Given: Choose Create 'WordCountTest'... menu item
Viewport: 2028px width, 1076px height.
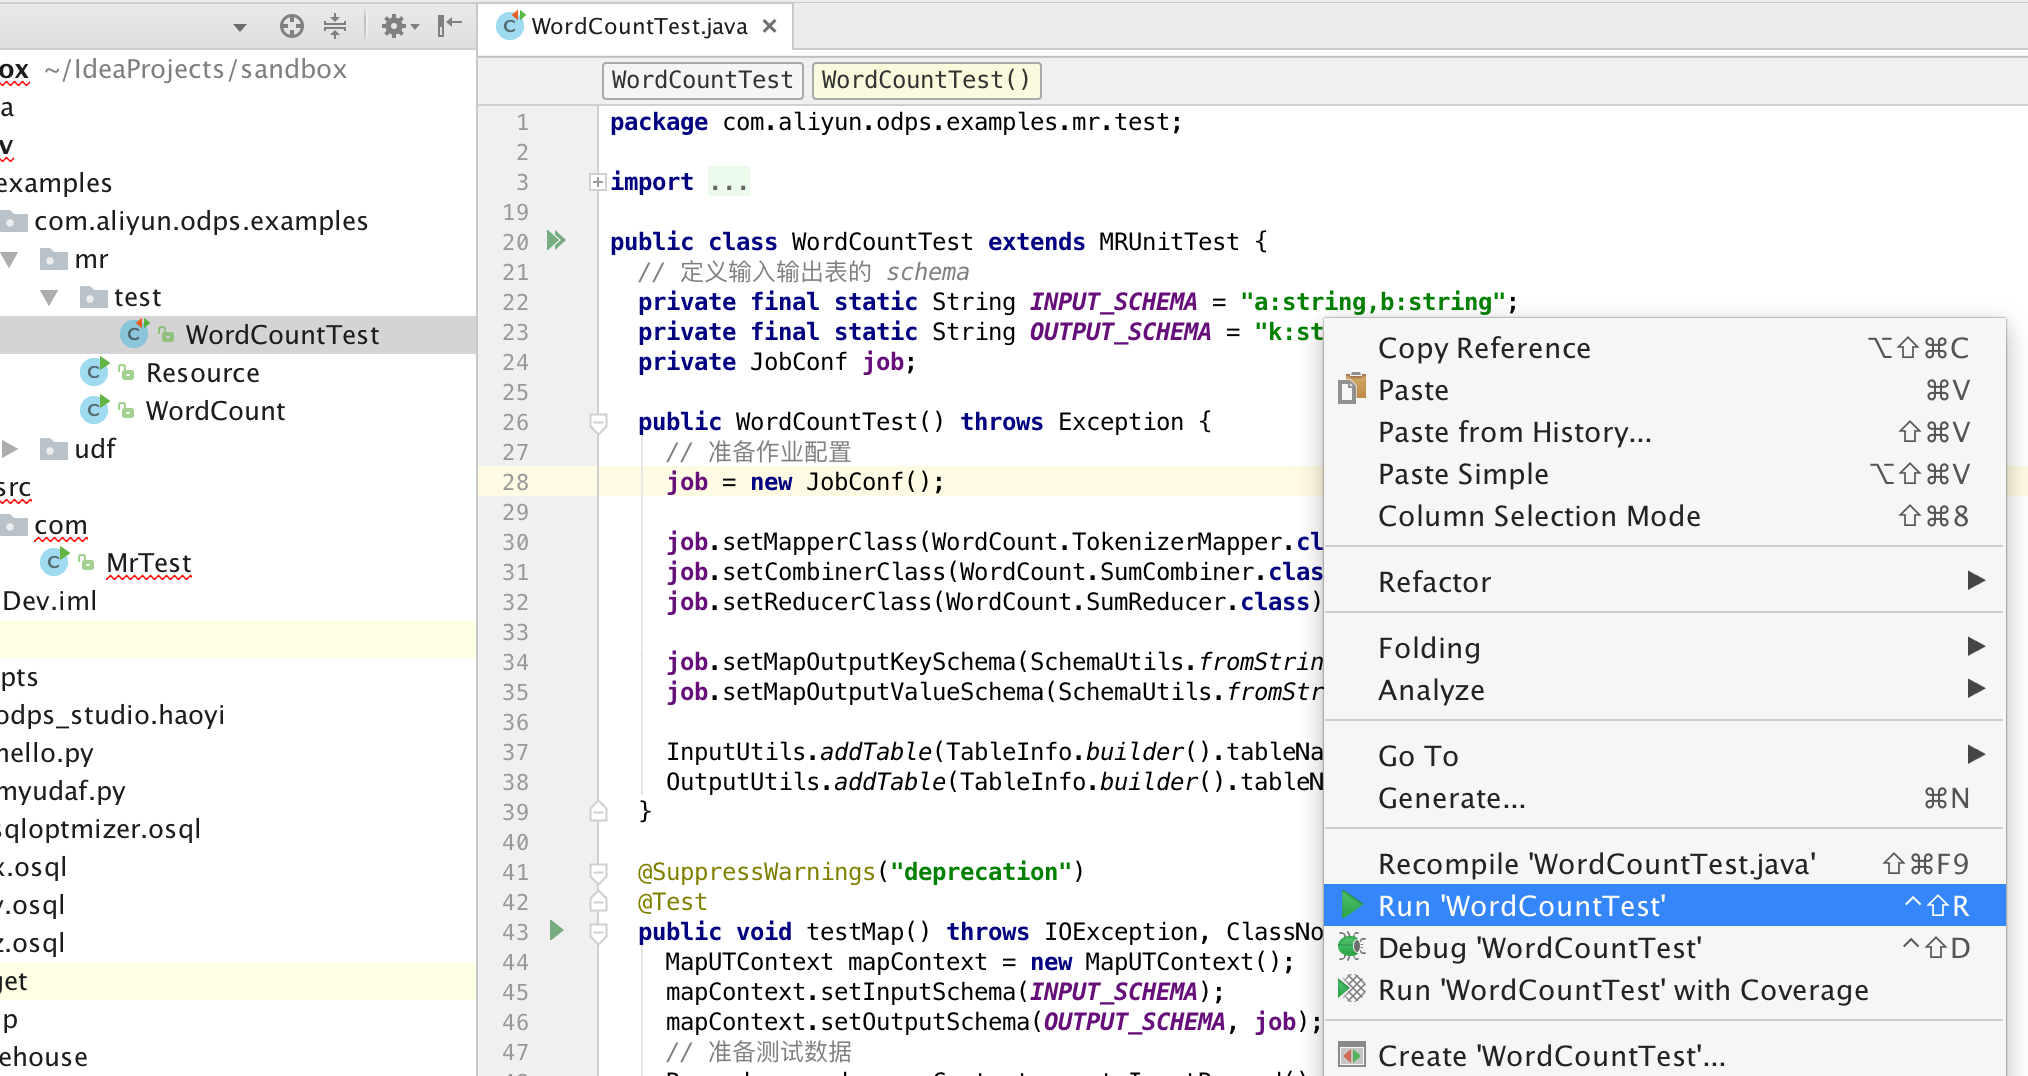Looking at the screenshot, I should (1664, 1056).
